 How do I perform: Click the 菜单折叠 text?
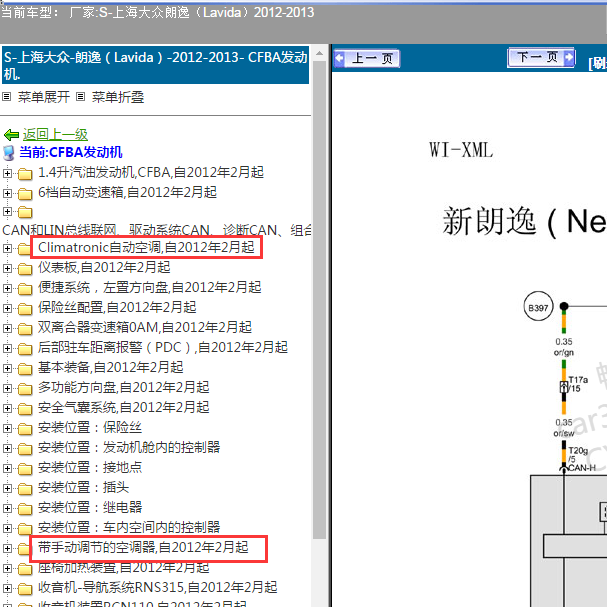click(118, 97)
